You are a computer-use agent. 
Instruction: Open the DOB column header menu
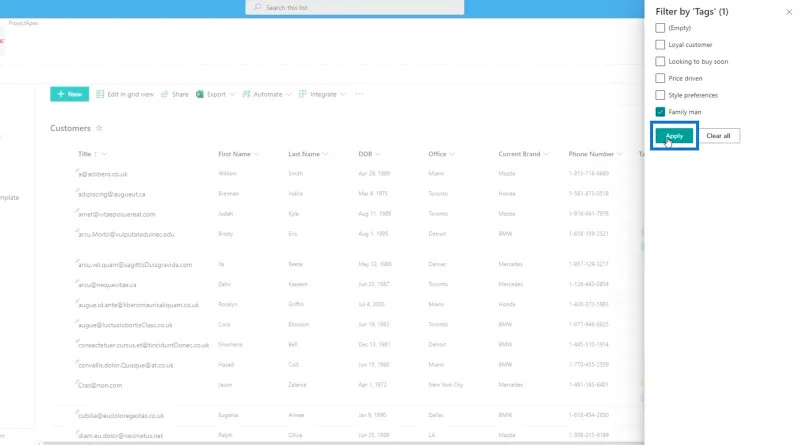[369, 154]
